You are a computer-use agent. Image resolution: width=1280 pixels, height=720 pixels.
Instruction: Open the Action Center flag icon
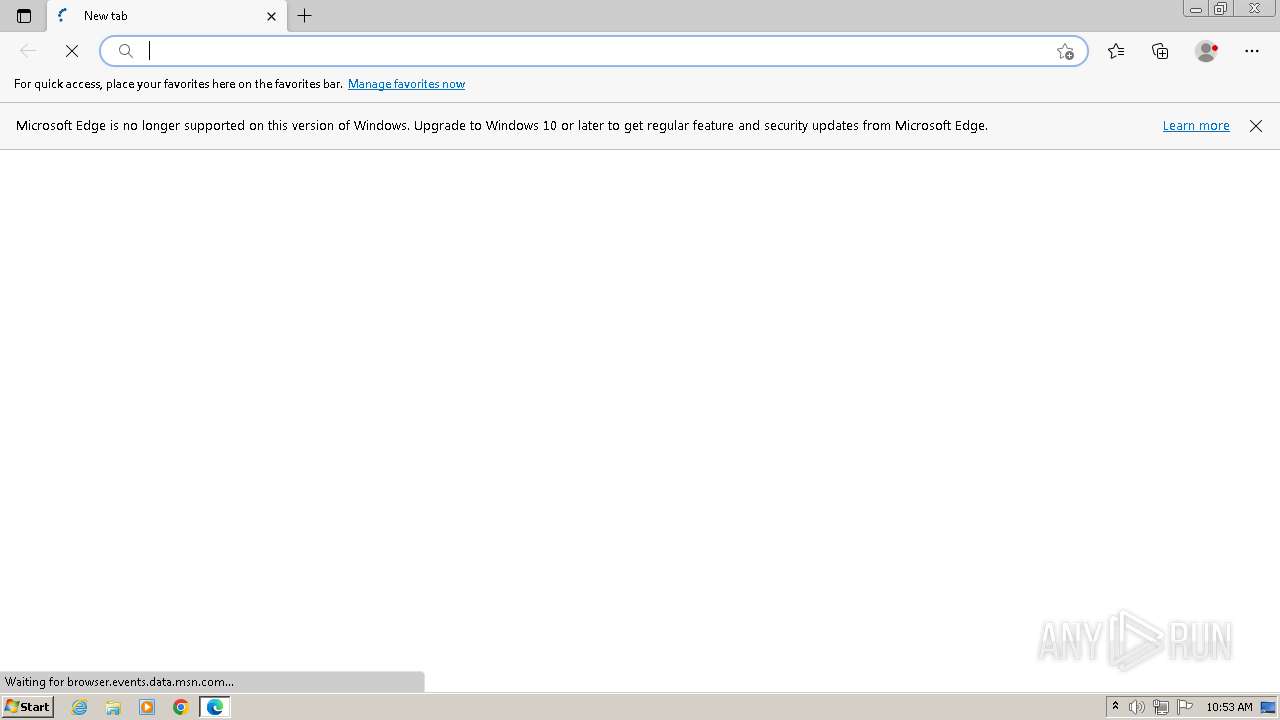coord(1185,707)
